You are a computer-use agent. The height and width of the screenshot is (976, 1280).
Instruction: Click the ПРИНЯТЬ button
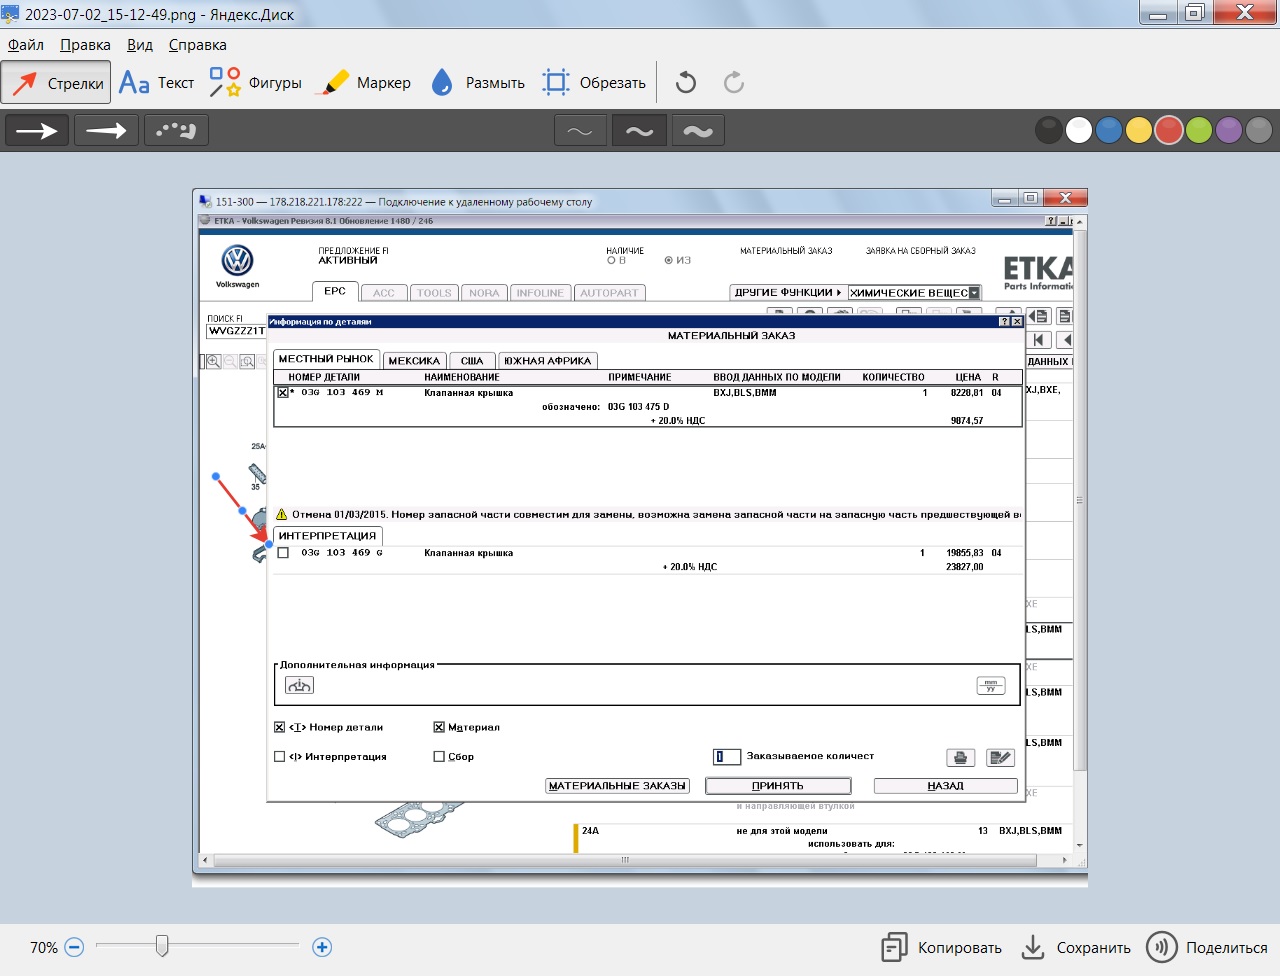pos(778,786)
